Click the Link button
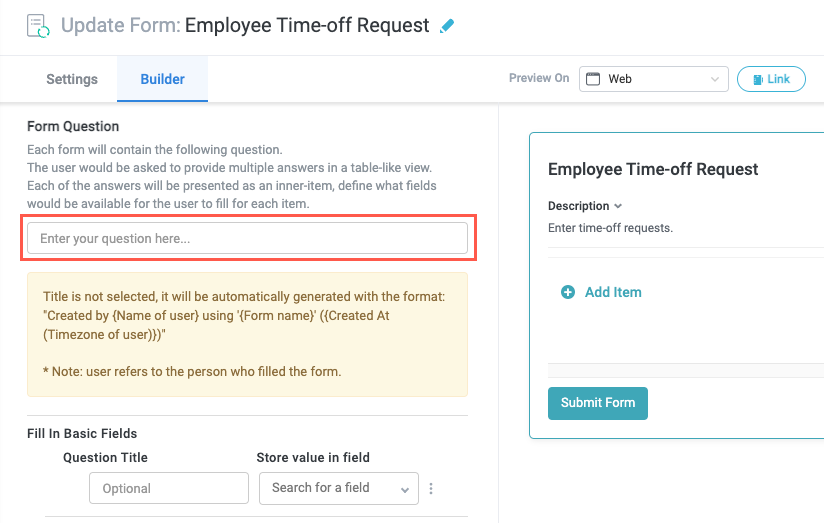This screenshot has width=824, height=523. 771,79
